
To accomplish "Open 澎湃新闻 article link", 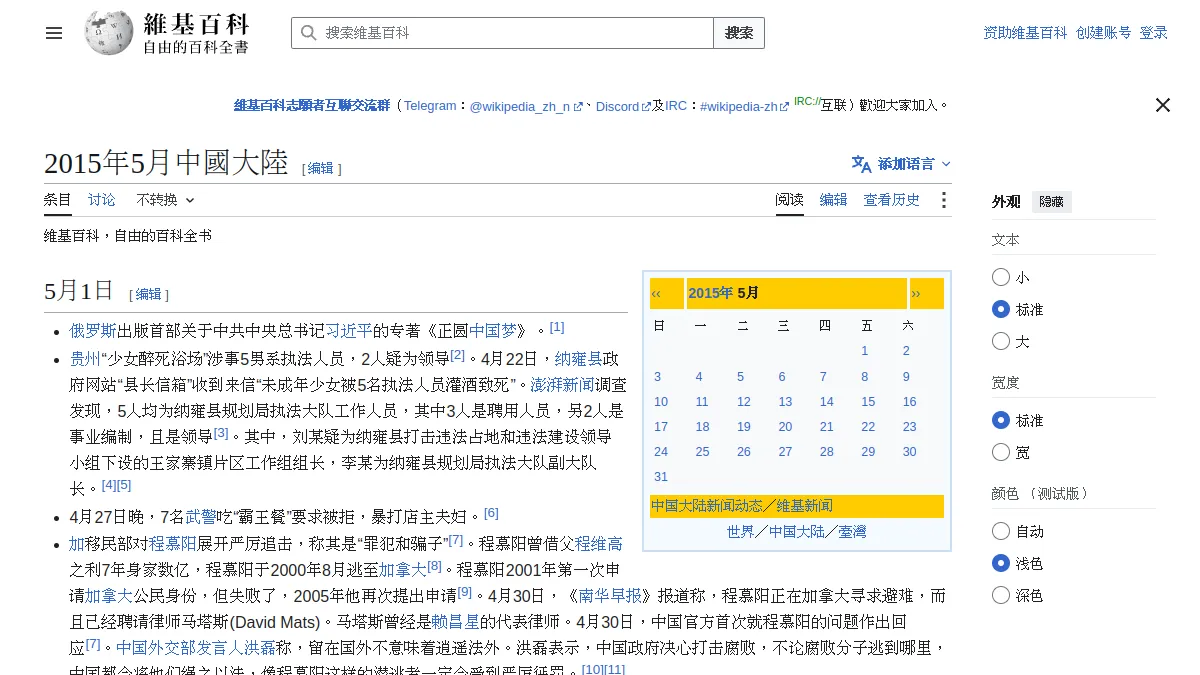I will pyautogui.click(x=563, y=384).
